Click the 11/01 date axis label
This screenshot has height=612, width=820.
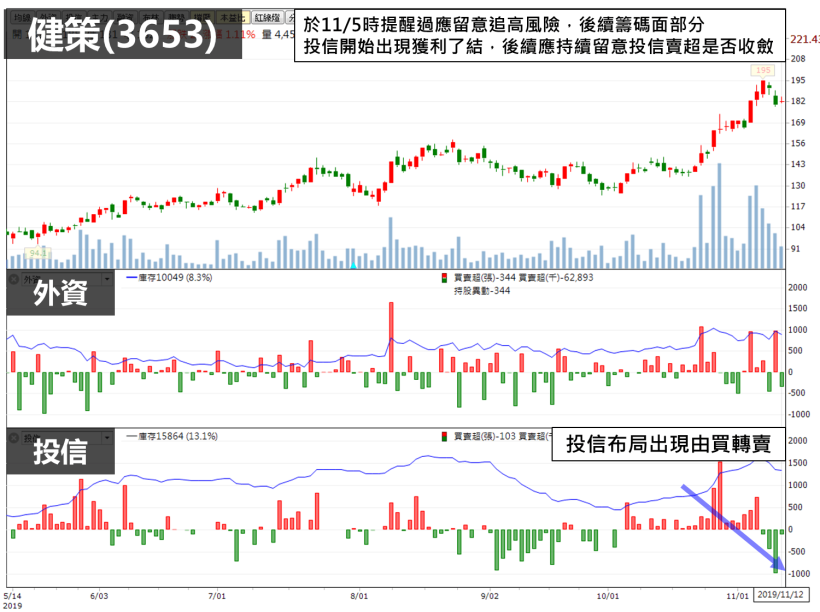click(x=737, y=596)
